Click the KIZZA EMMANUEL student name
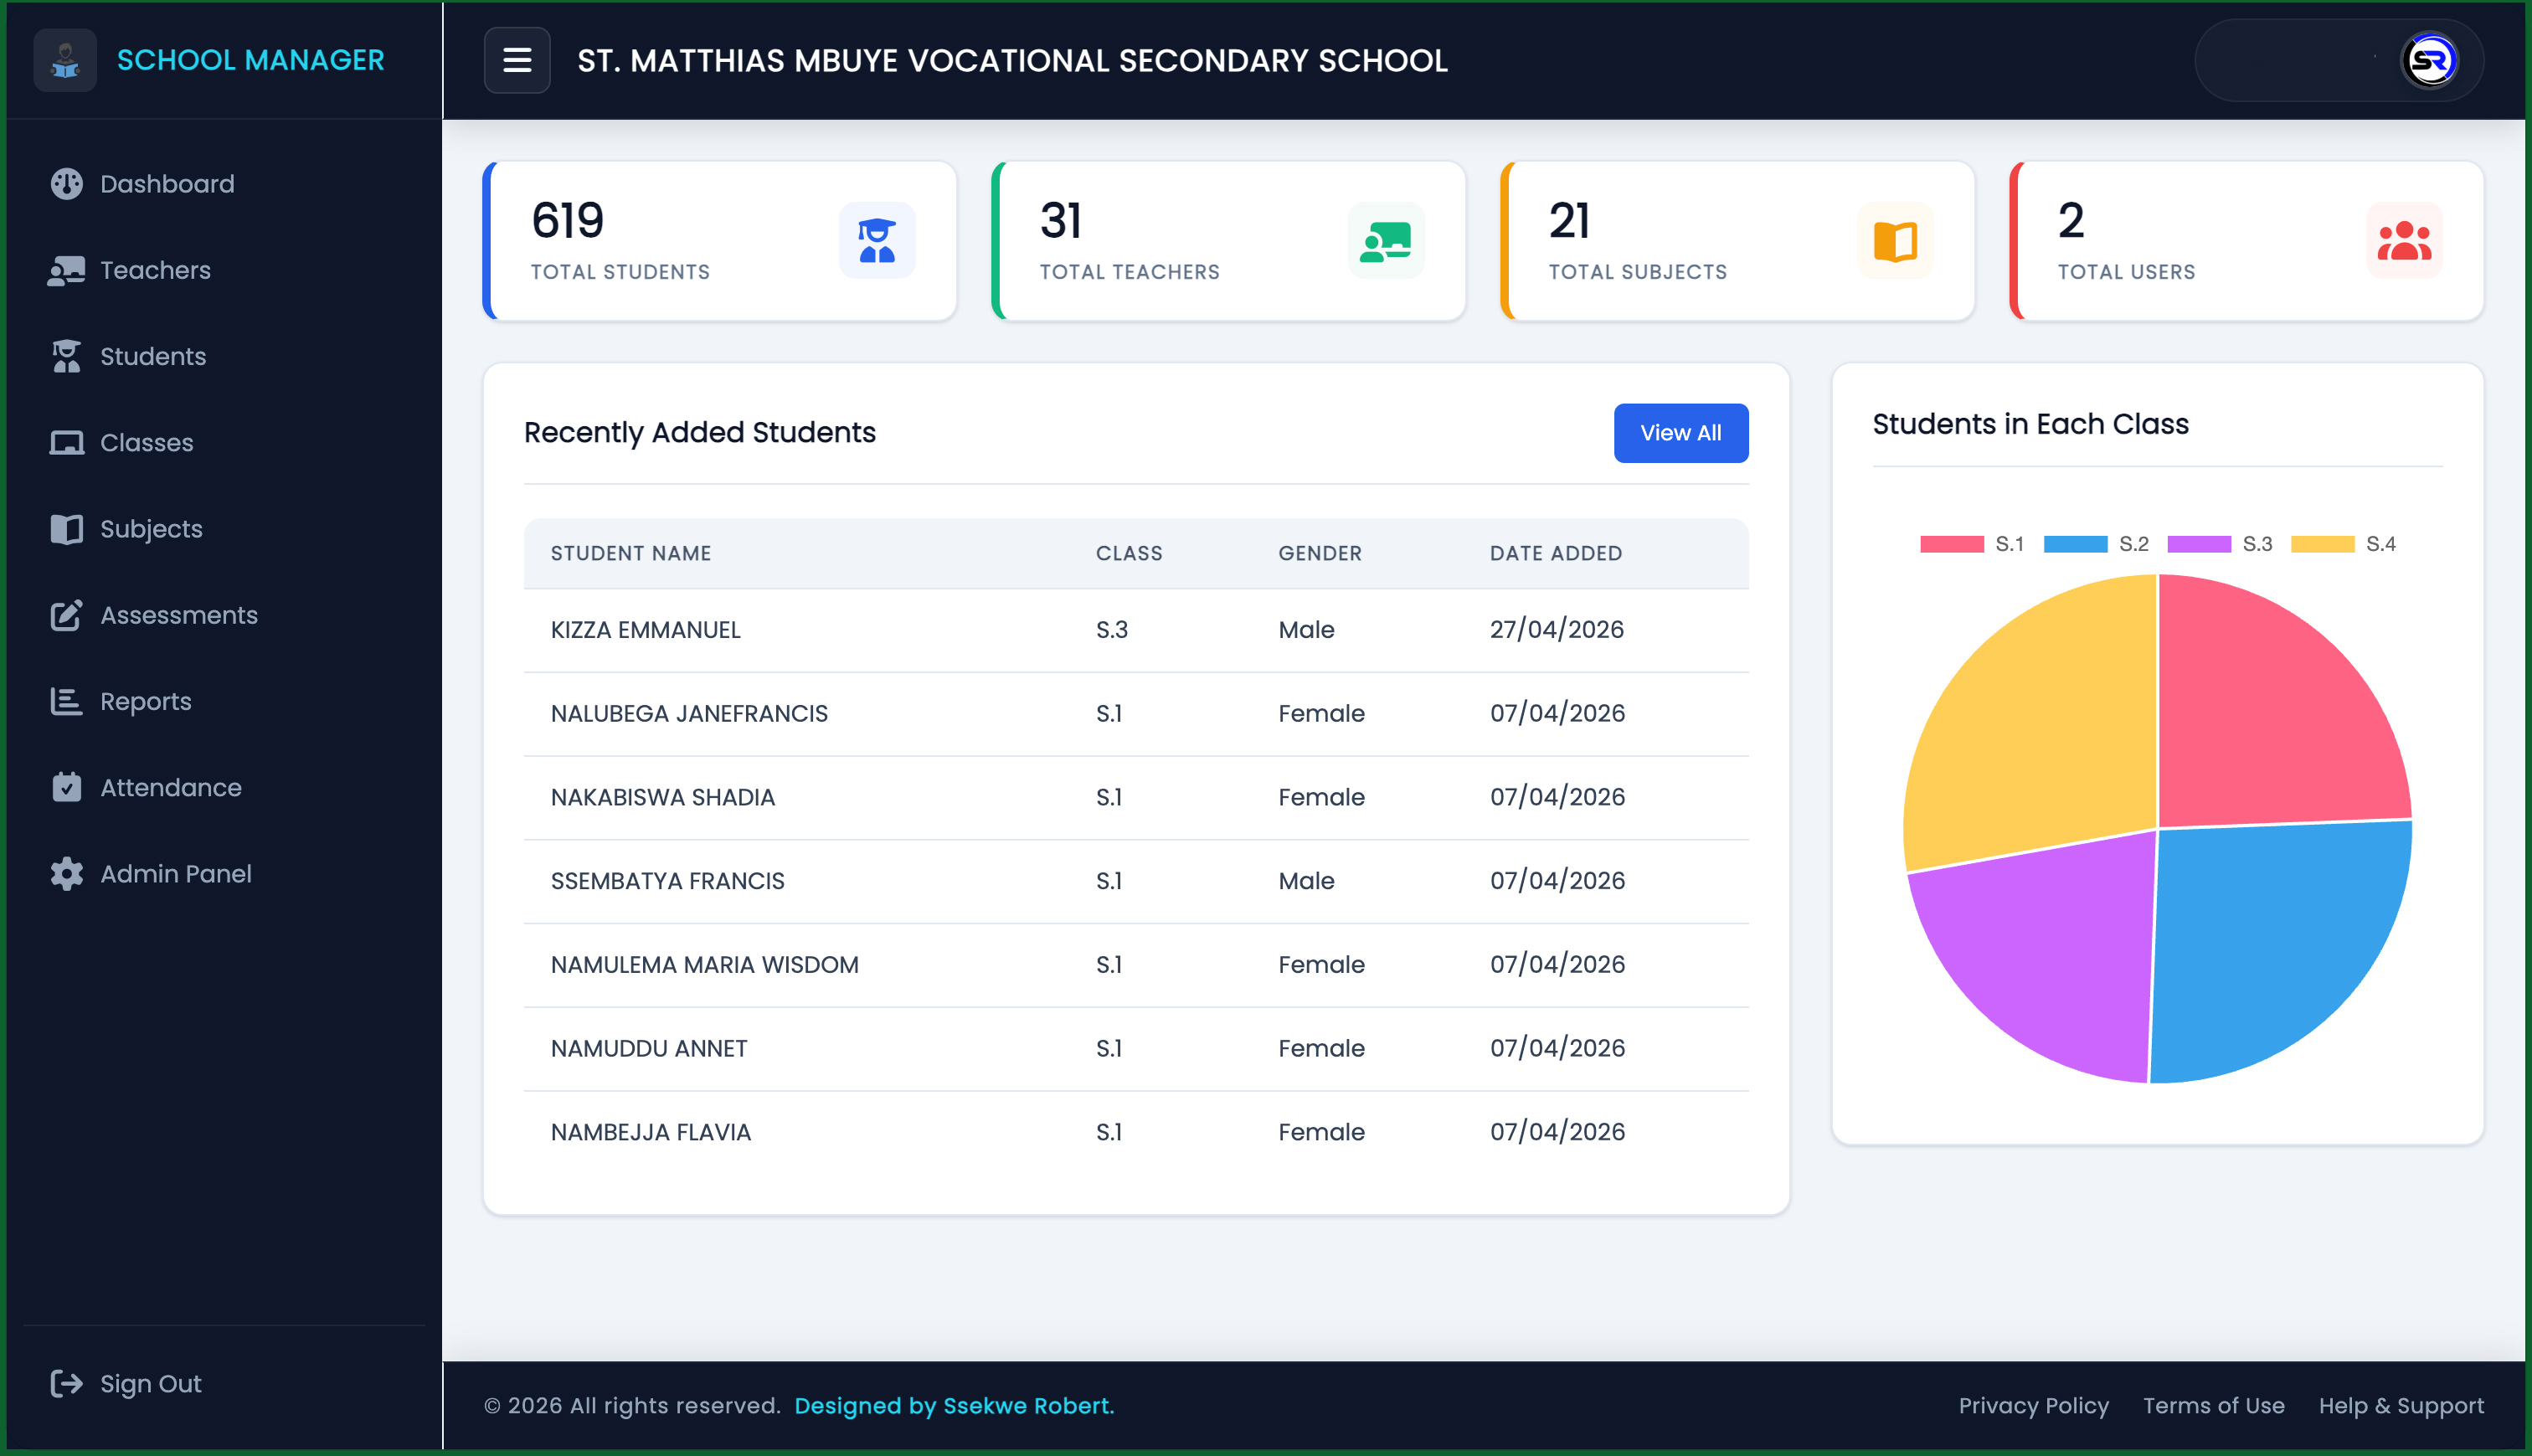Image resolution: width=2532 pixels, height=1456 pixels. click(x=645, y=630)
